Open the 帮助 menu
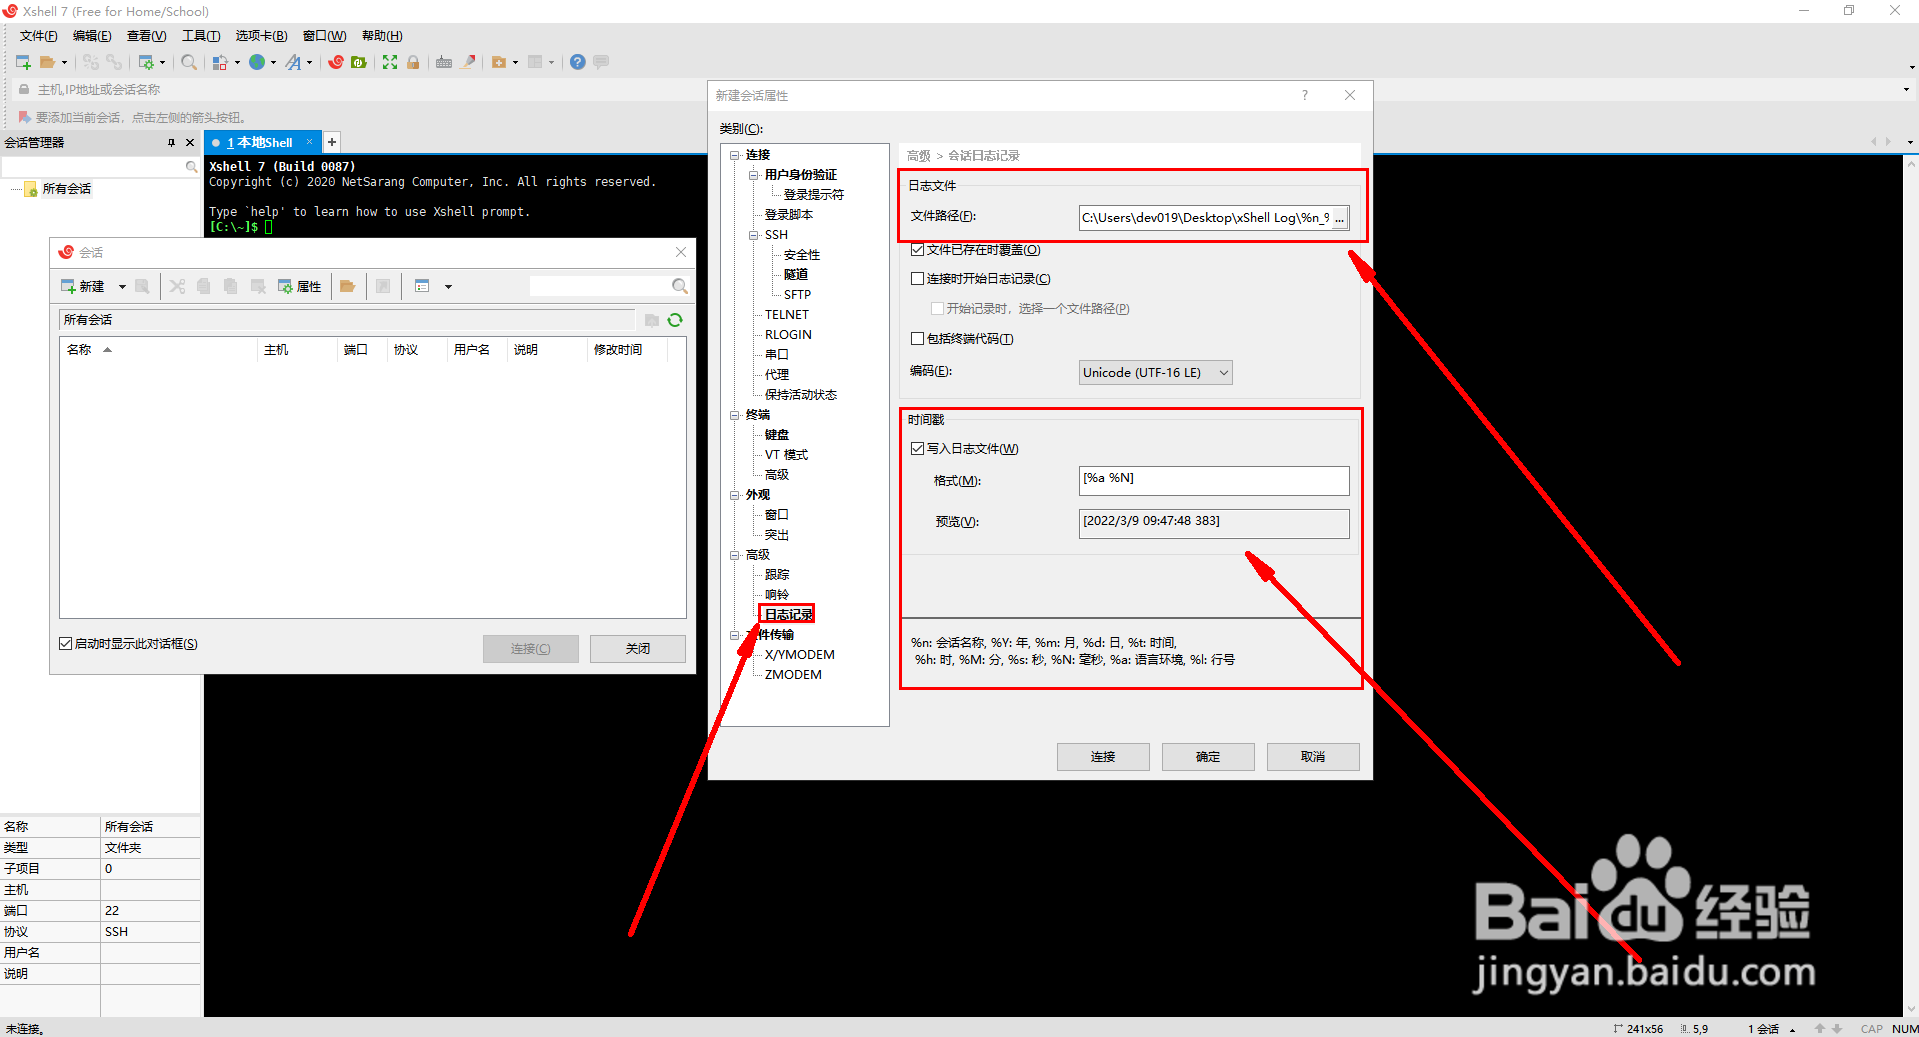The width and height of the screenshot is (1919, 1037). coord(382,36)
